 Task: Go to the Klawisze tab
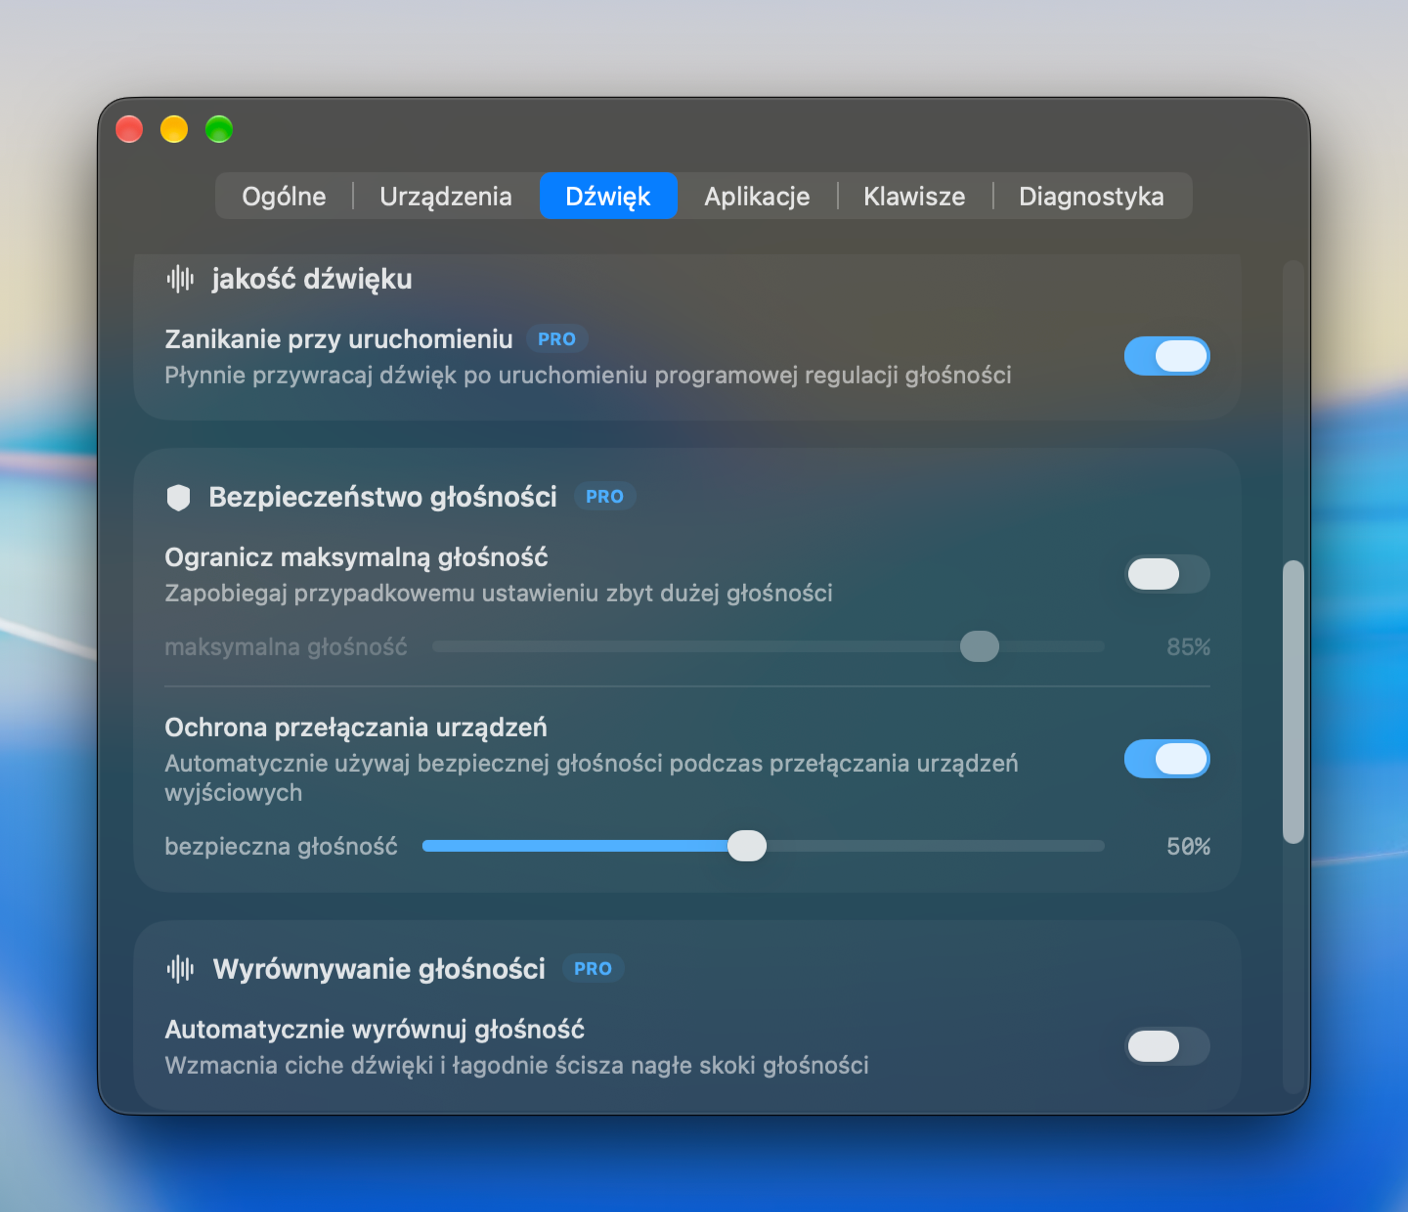click(914, 196)
